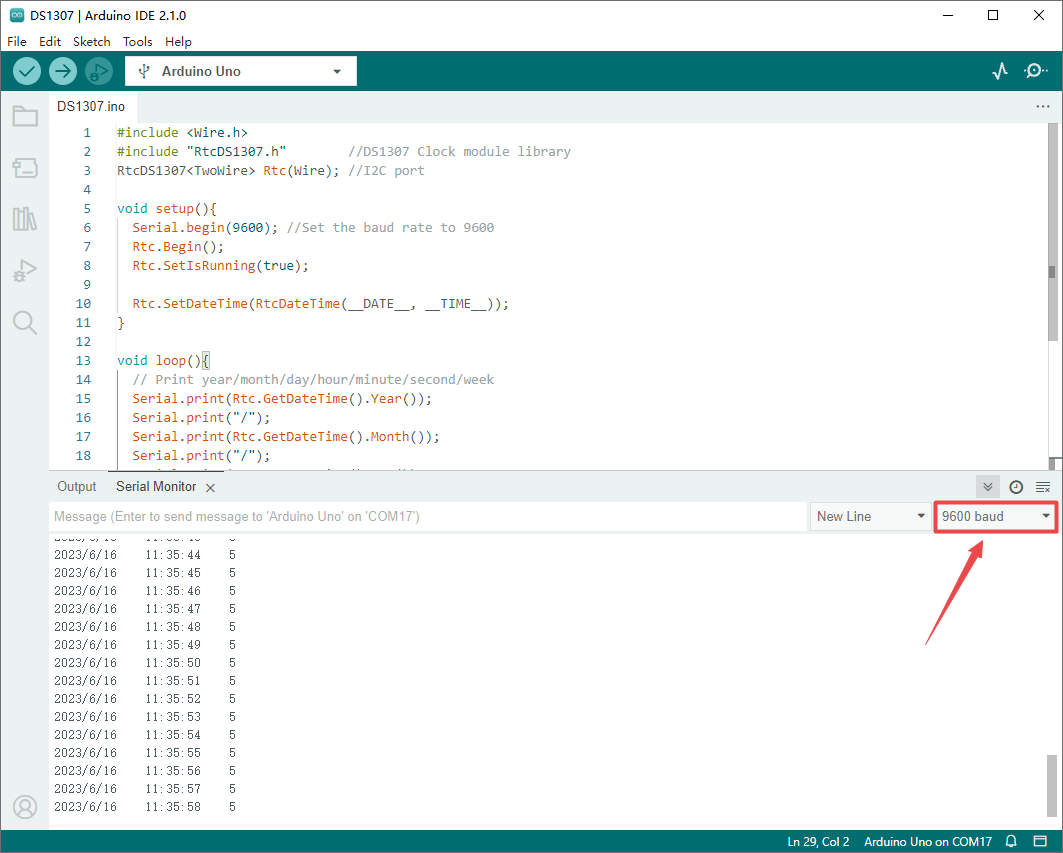Click line number 10 in the gutter
The width and height of the screenshot is (1063, 853).
coord(83,304)
